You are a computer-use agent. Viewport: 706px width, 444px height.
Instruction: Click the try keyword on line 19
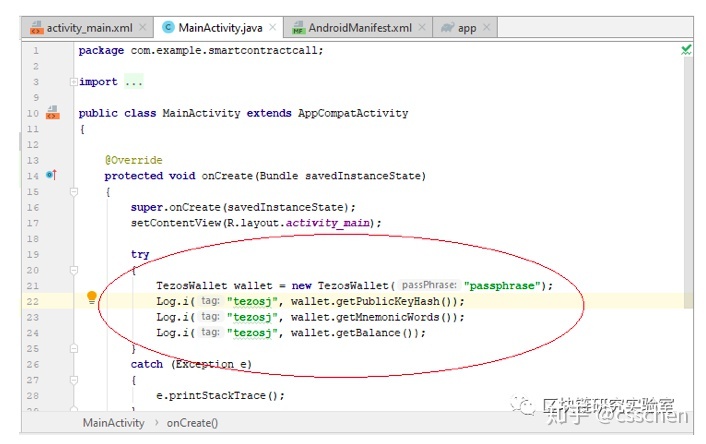pos(140,254)
